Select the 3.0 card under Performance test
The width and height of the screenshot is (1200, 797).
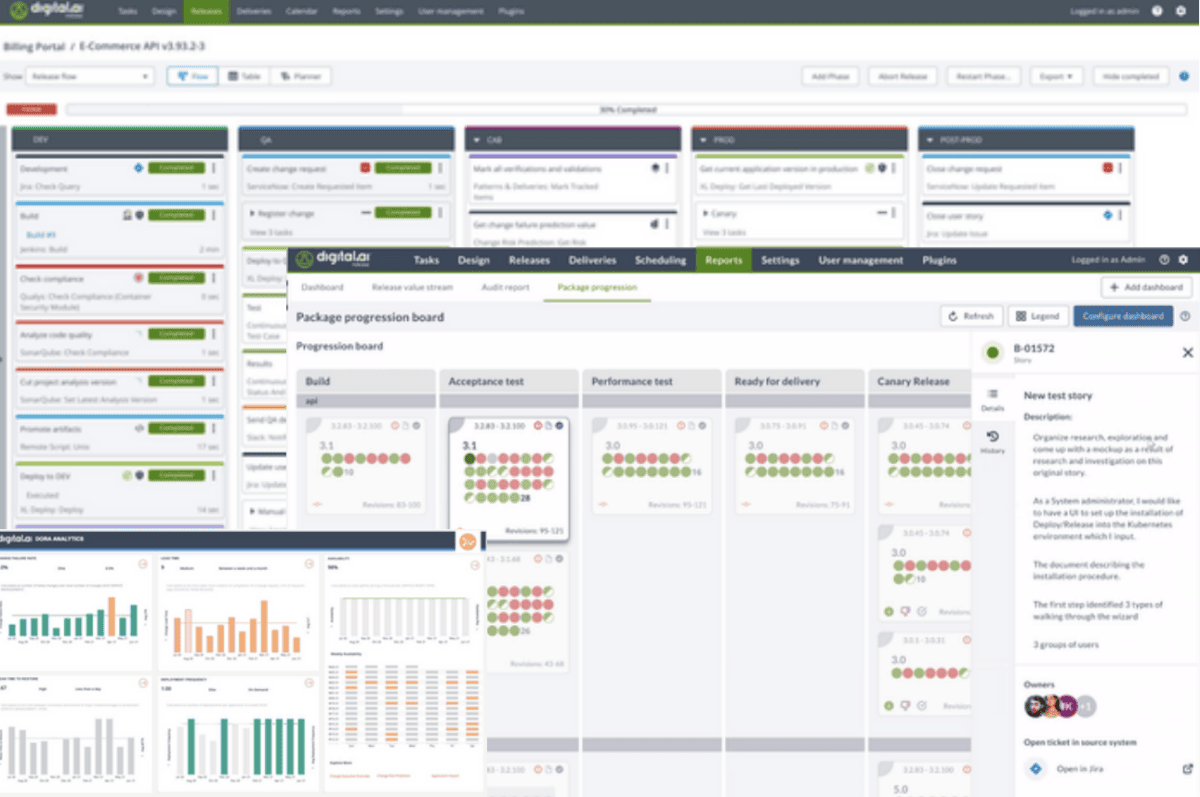[650, 466]
